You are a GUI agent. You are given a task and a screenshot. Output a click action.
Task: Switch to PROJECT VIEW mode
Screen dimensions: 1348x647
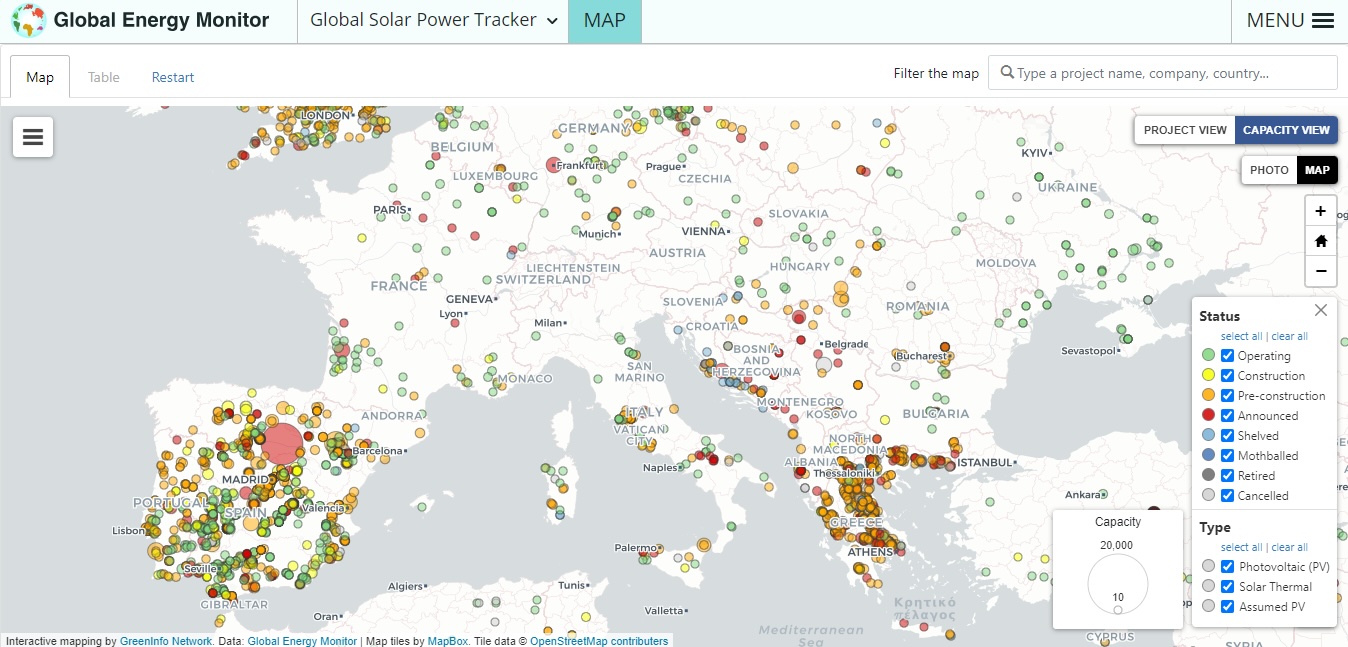1184,129
